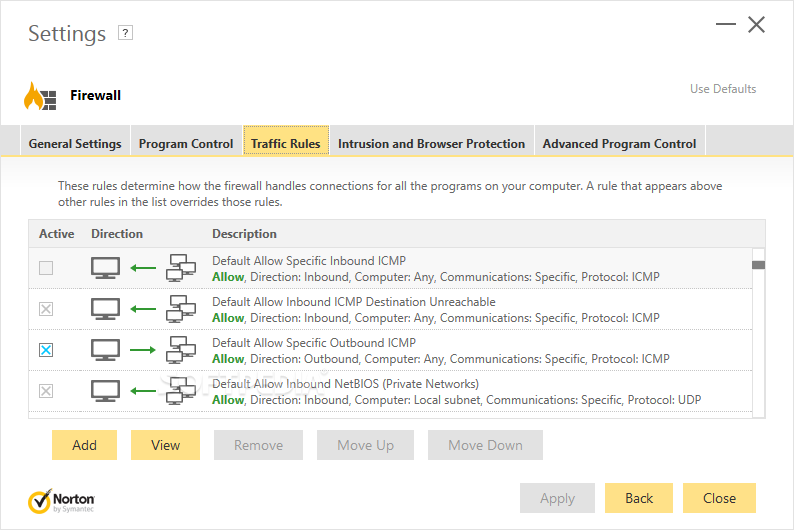Screen dimensions: 794x530
Task: Toggle Active checkbox for Inbound NetBIOS rule
Action: [x=46, y=391]
